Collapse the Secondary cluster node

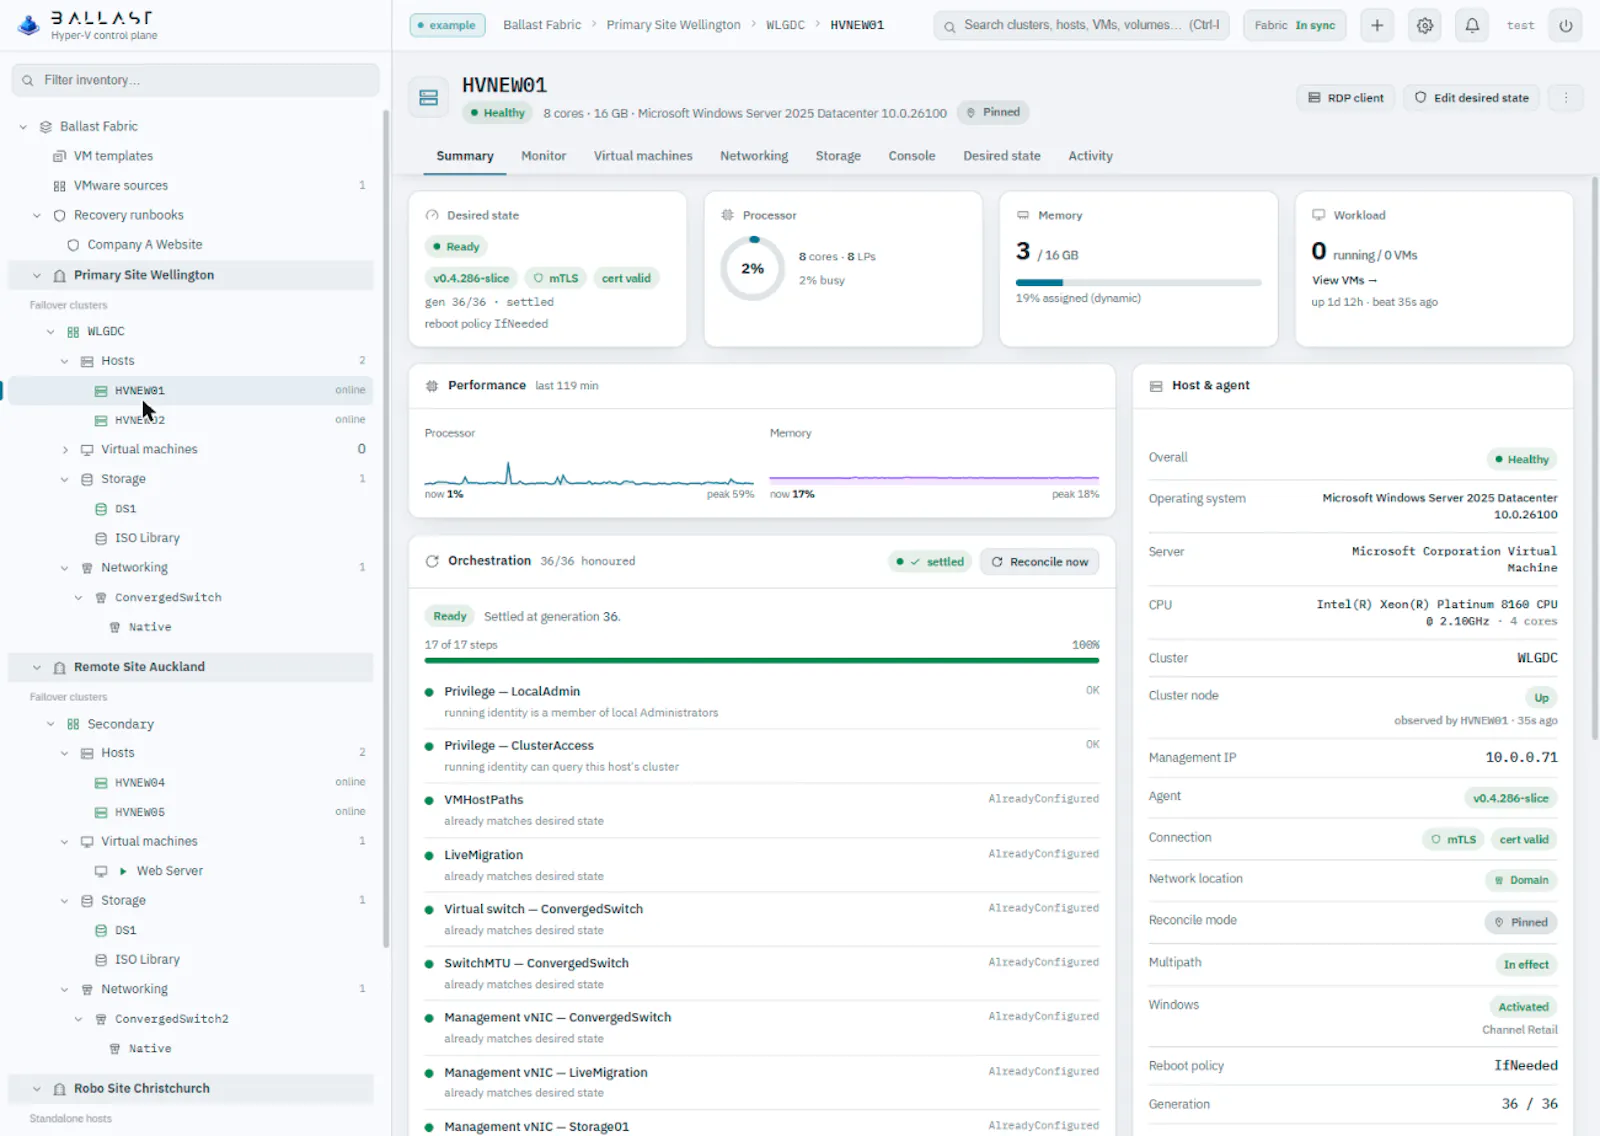(x=51, y=724)
